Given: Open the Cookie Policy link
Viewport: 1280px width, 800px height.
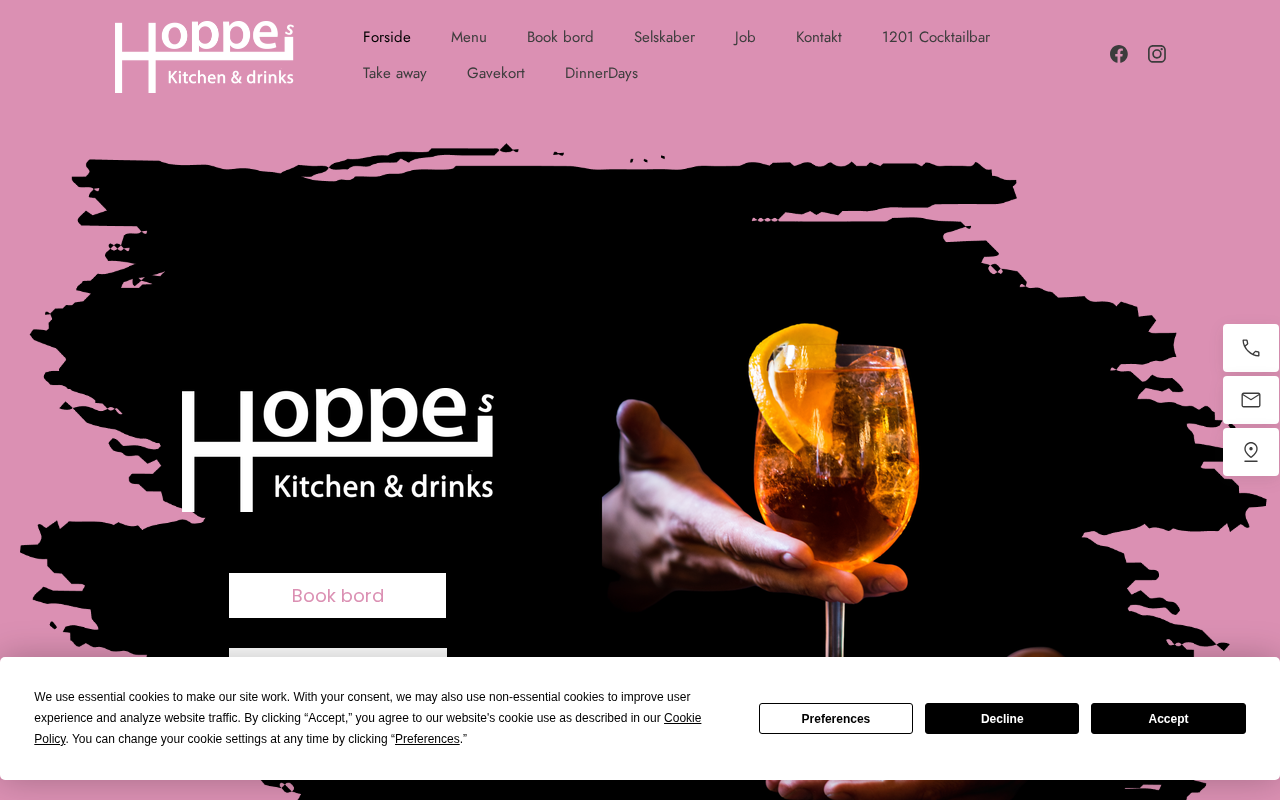Looking at the screenshot, I should click(x=368, y=728).
